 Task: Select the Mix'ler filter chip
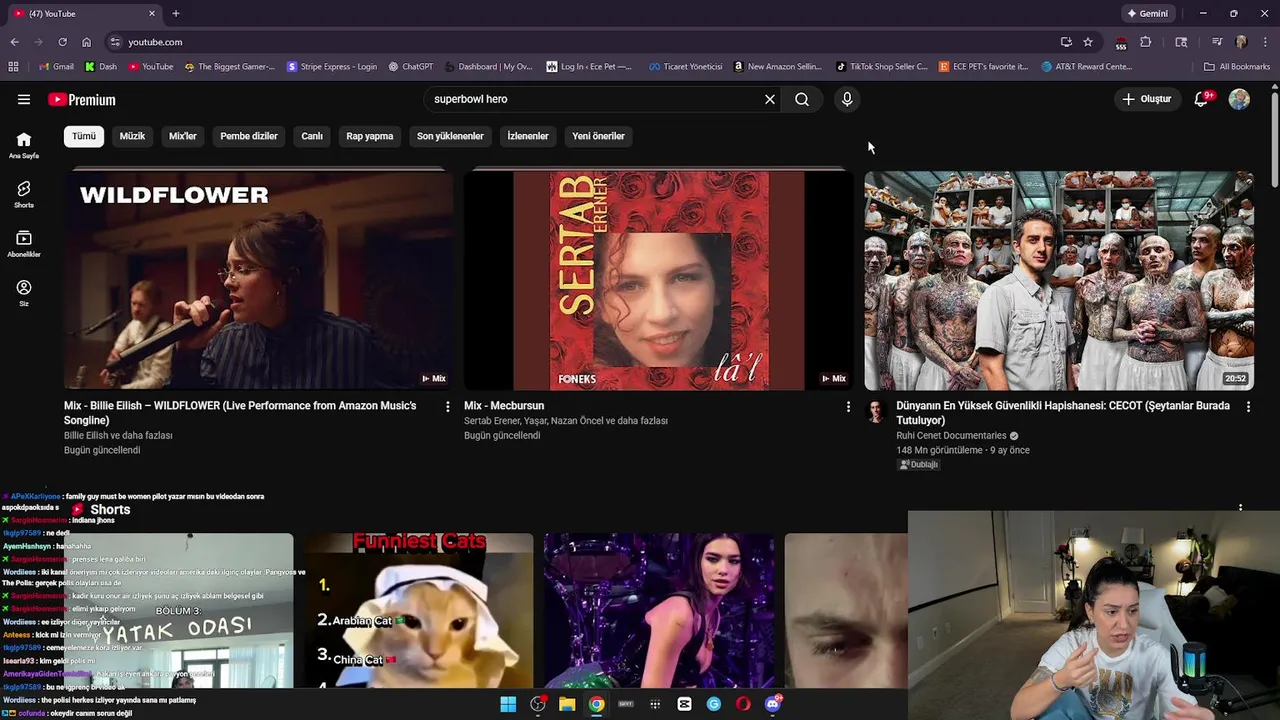(183, 136)
